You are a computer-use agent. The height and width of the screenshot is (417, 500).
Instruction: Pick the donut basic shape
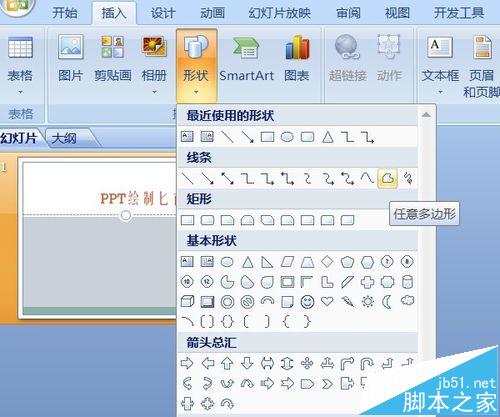tap(227, 302)
